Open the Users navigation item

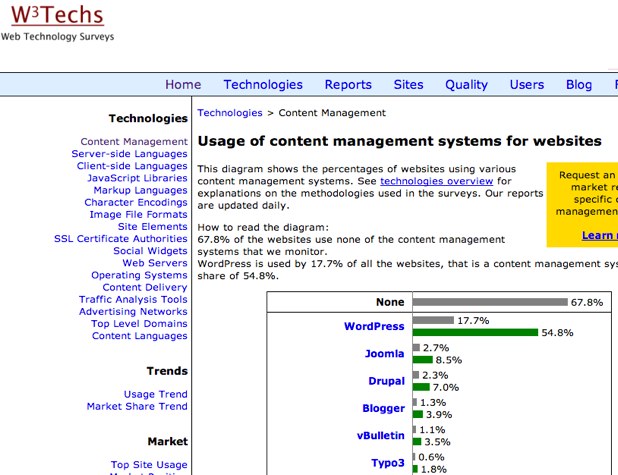pyautogui.click(x=527, y=85)
